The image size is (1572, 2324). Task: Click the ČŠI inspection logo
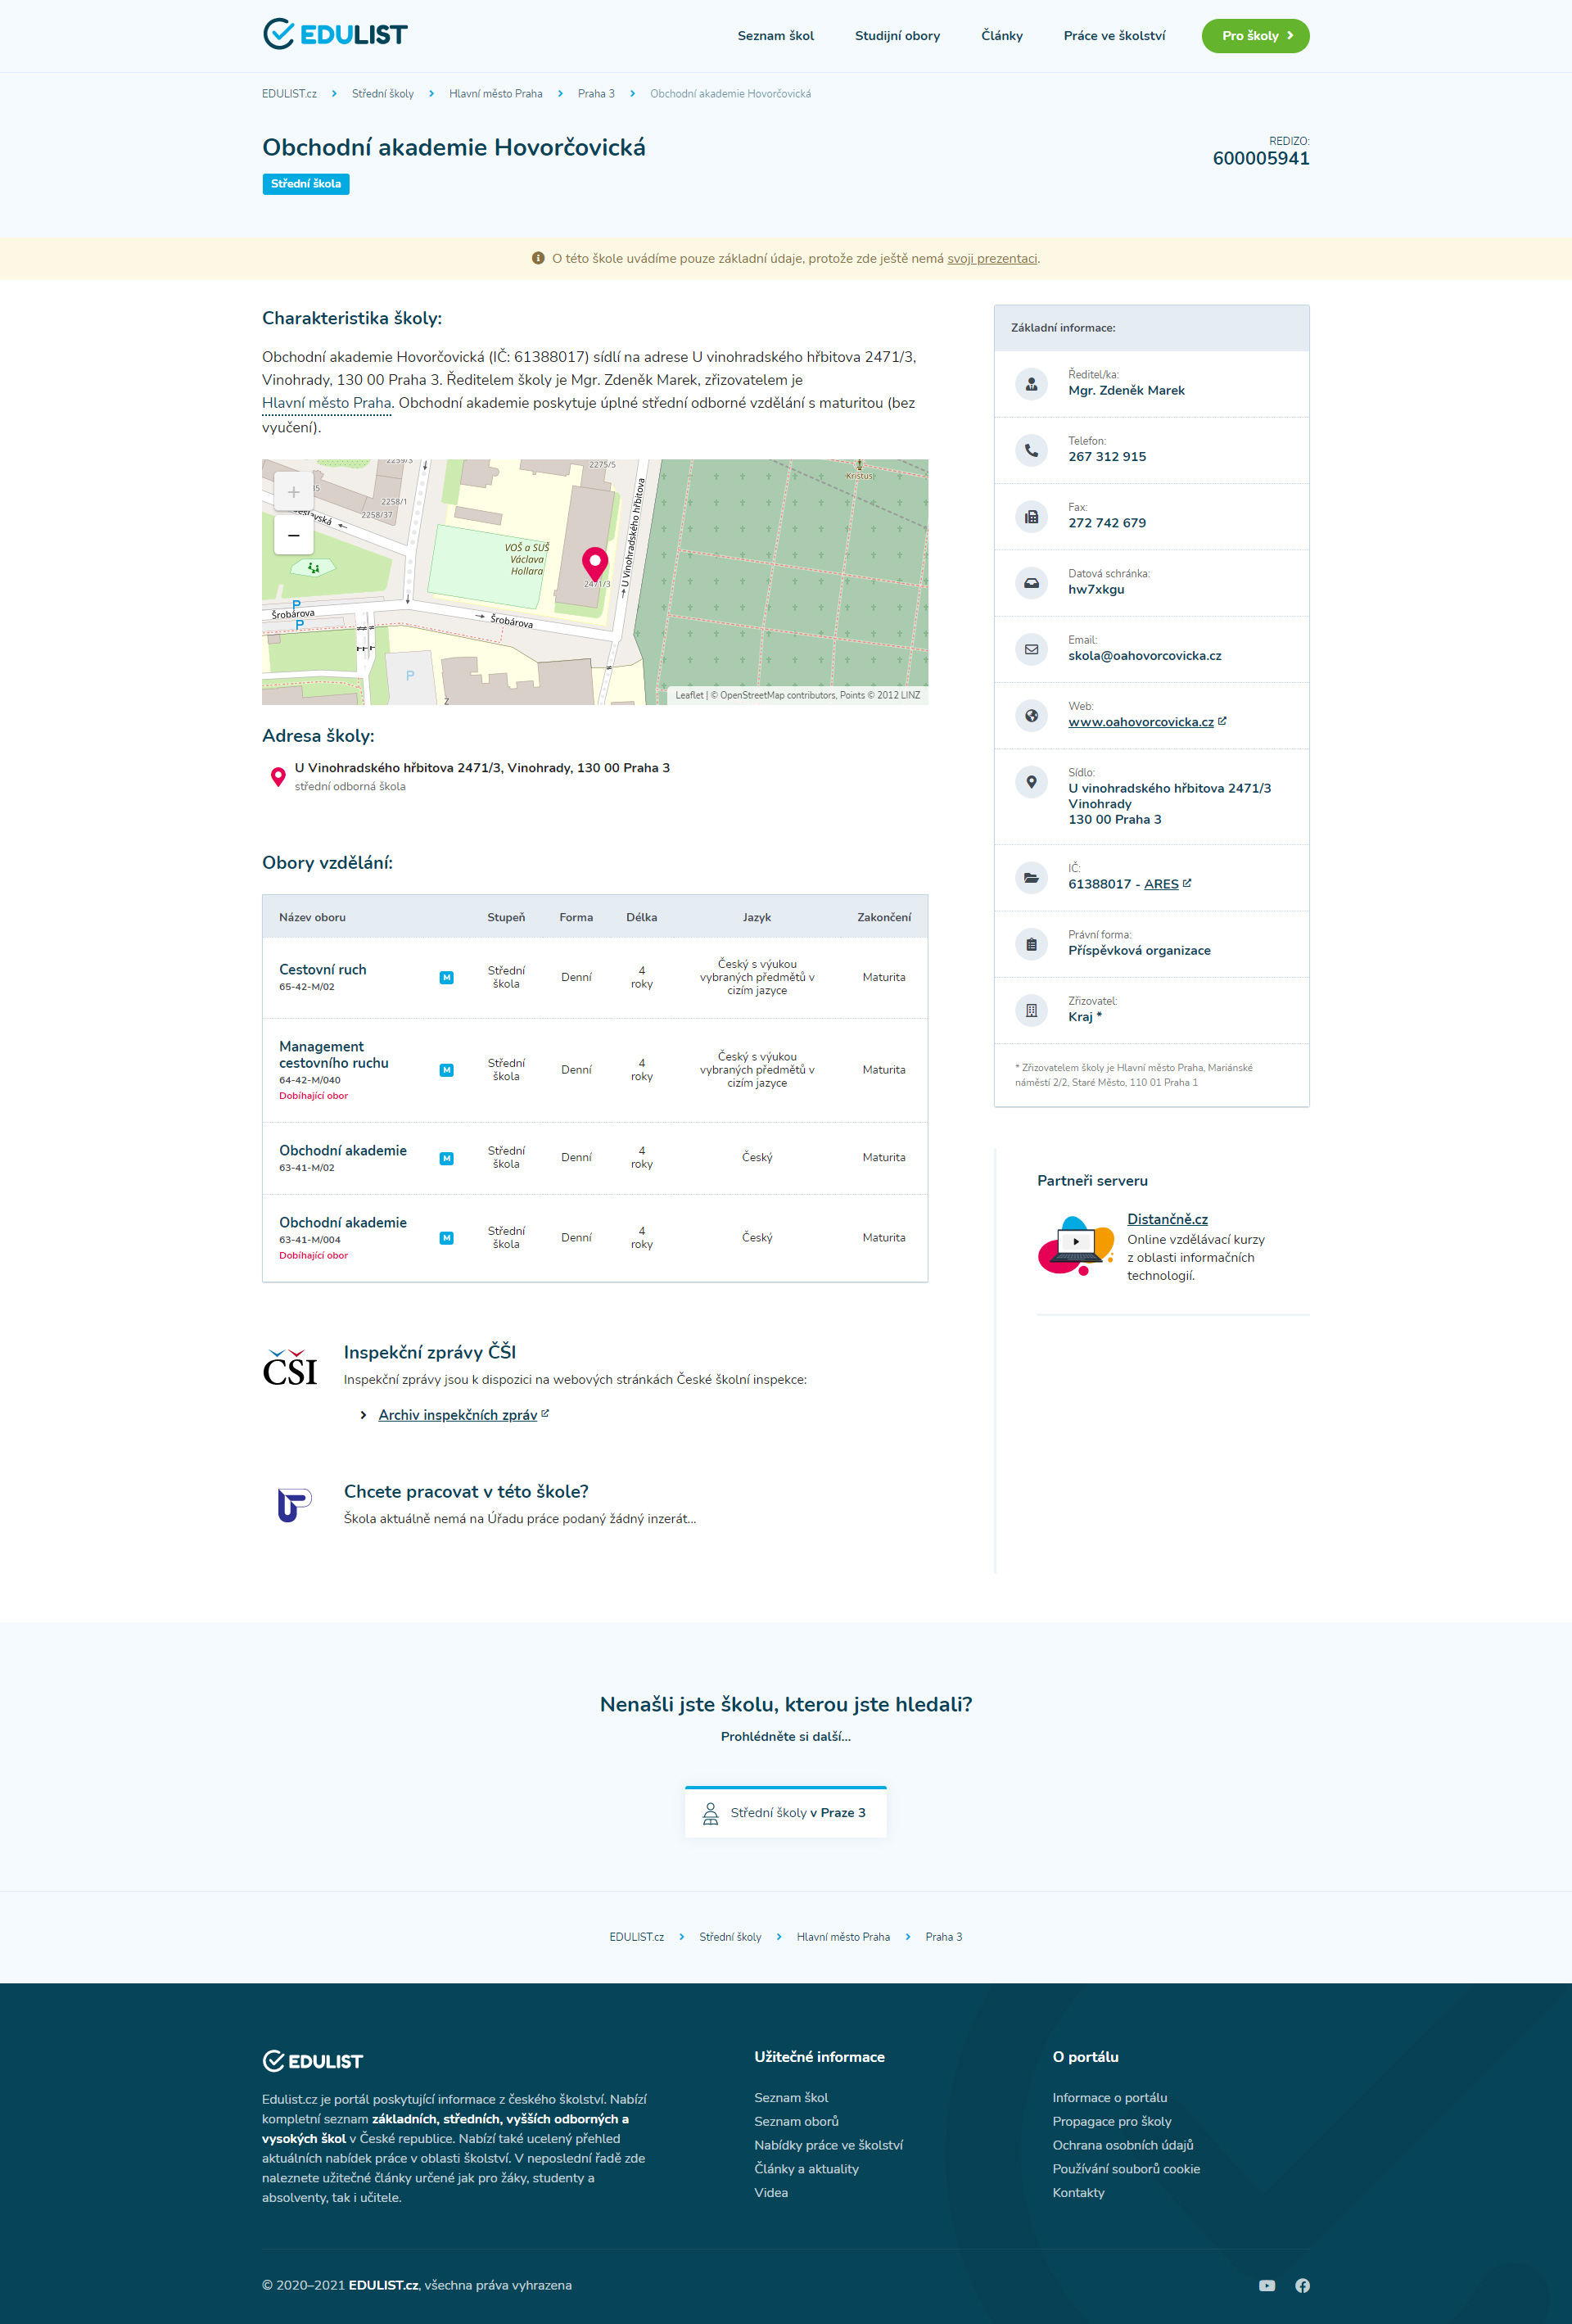point(290,1367)
